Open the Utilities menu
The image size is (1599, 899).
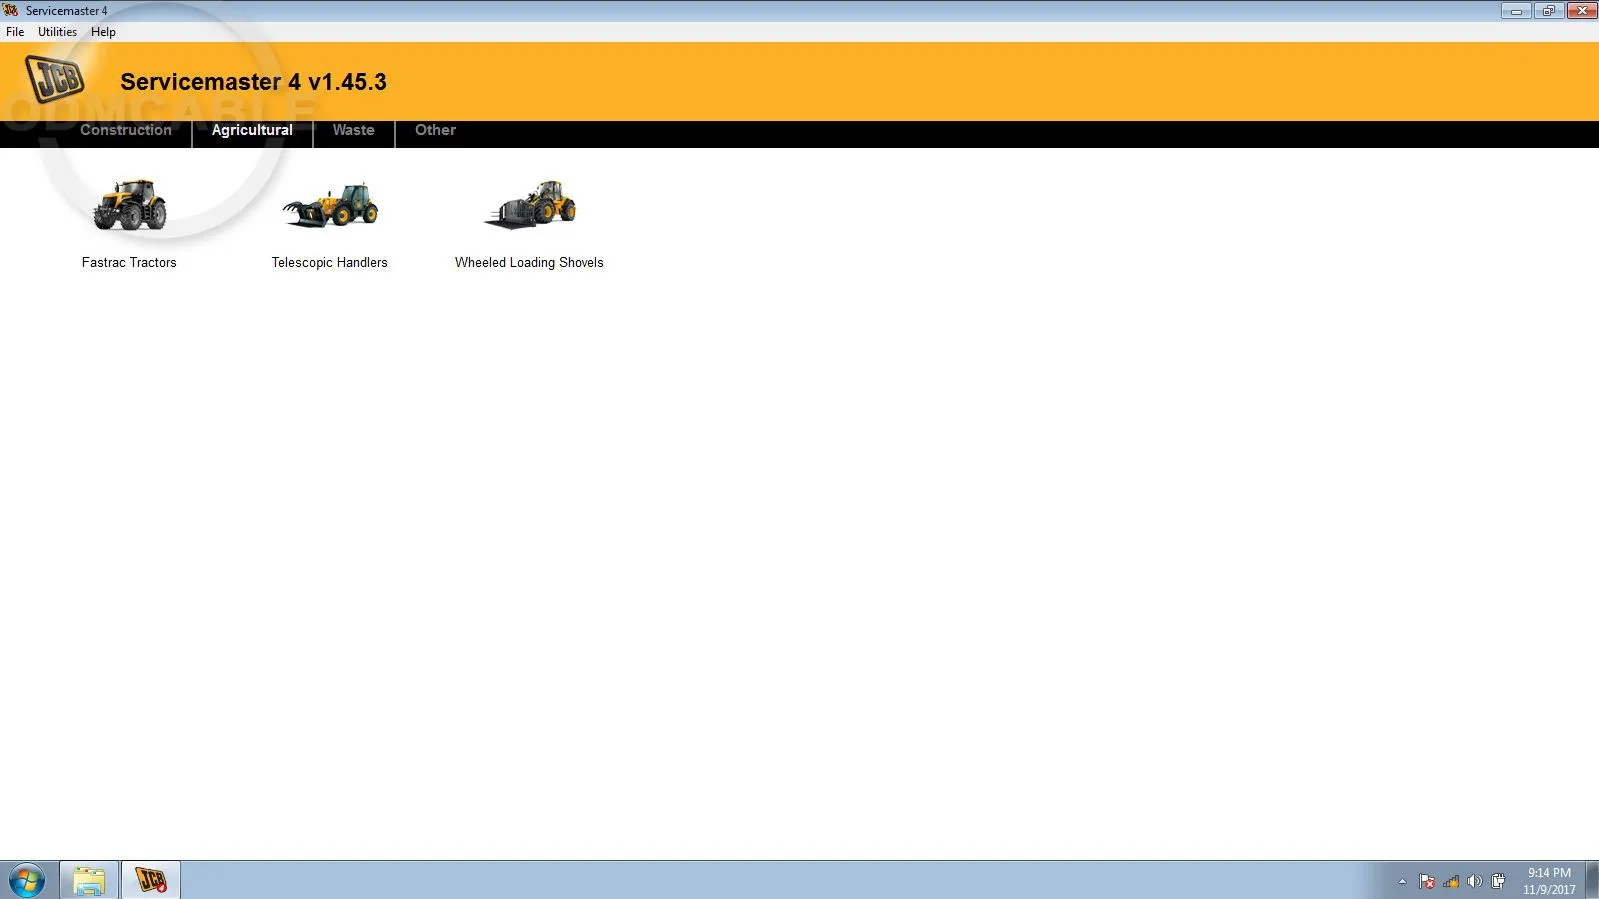57,32
